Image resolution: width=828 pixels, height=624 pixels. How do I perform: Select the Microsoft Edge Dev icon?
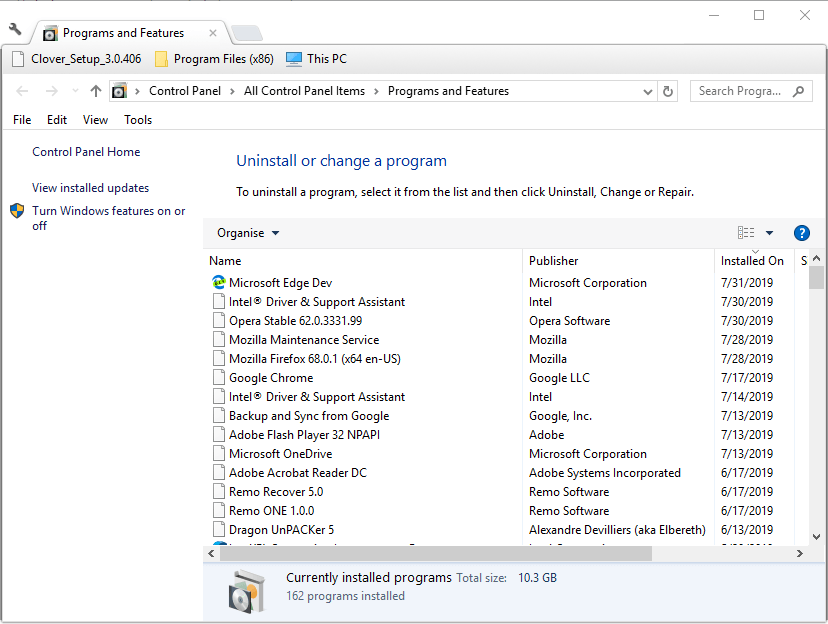coord(219,282)
